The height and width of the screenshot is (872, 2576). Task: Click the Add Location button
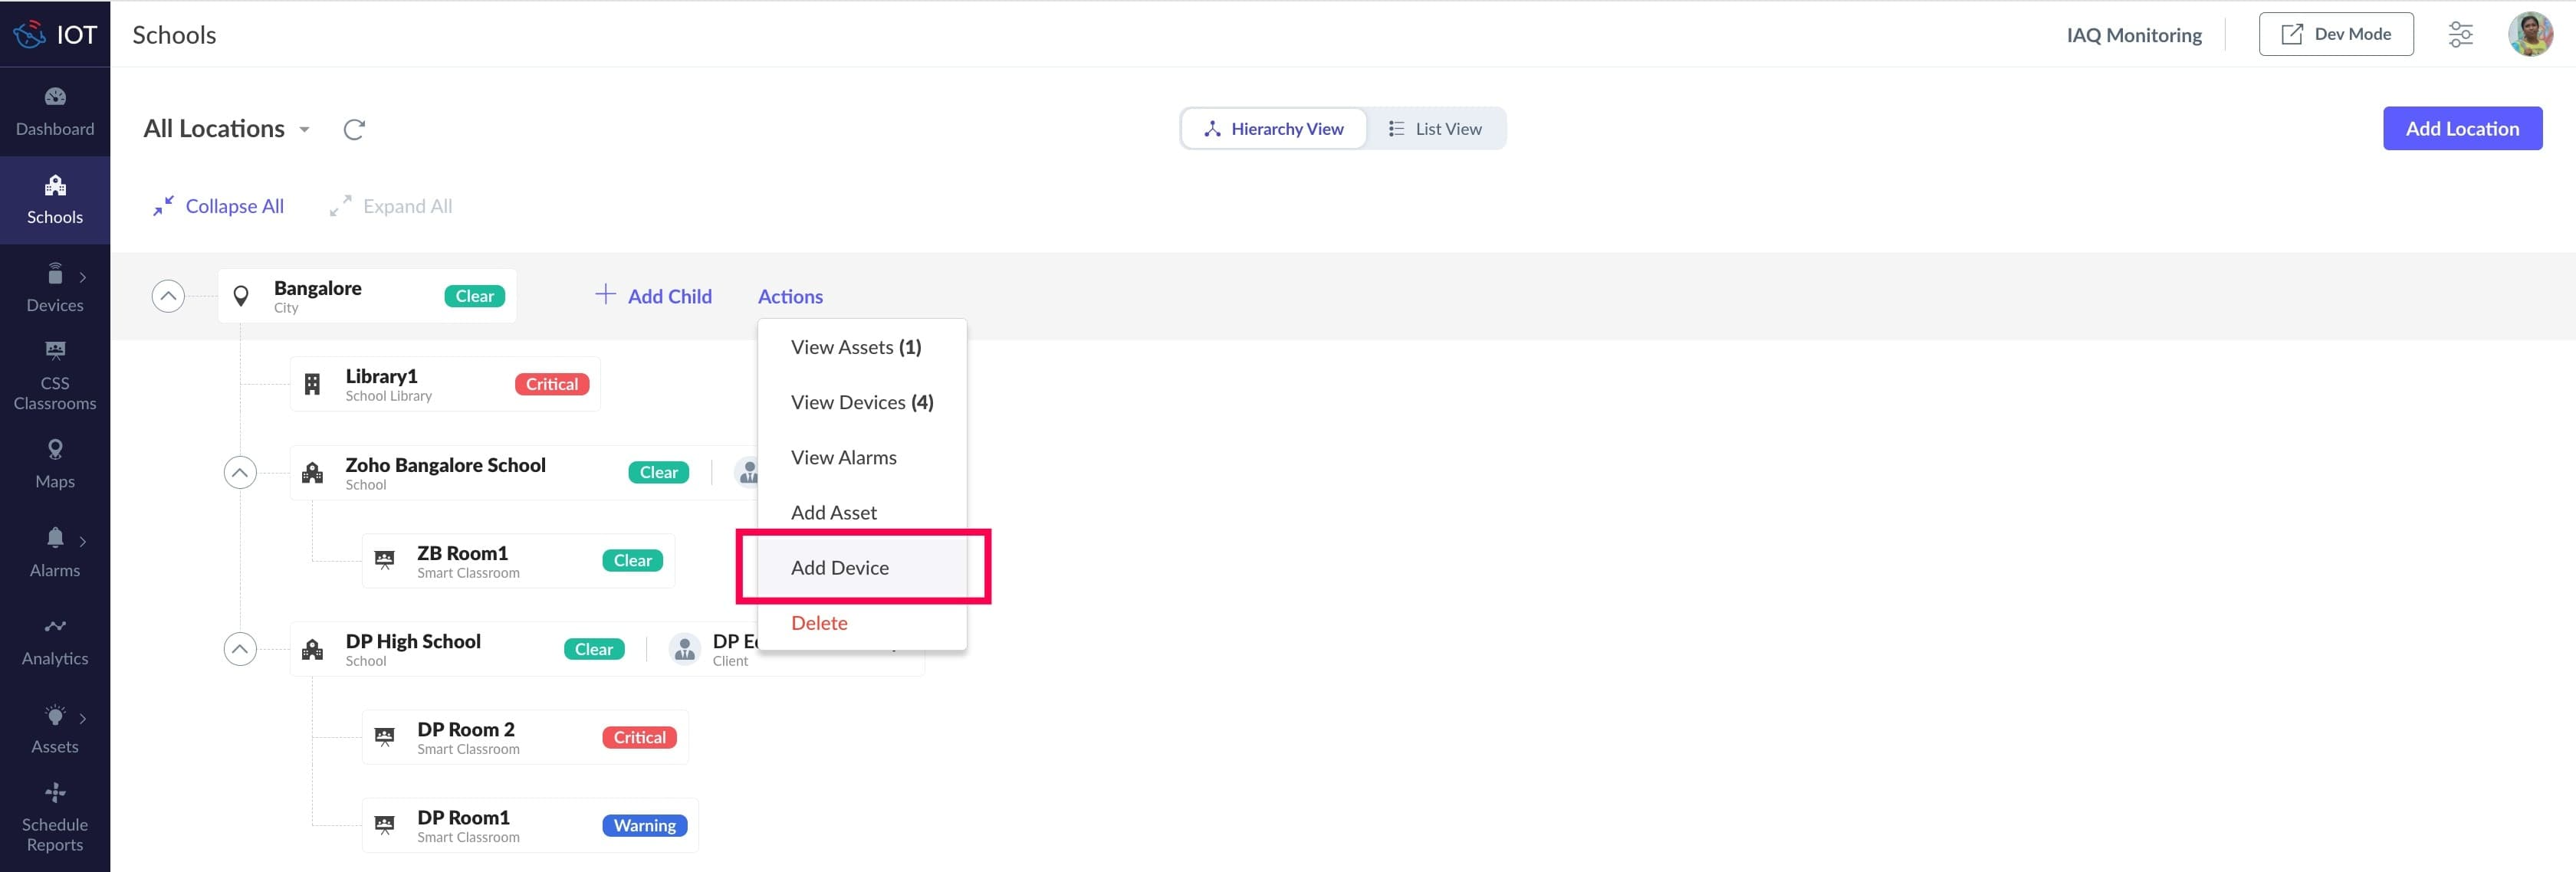coord(2461,129)
